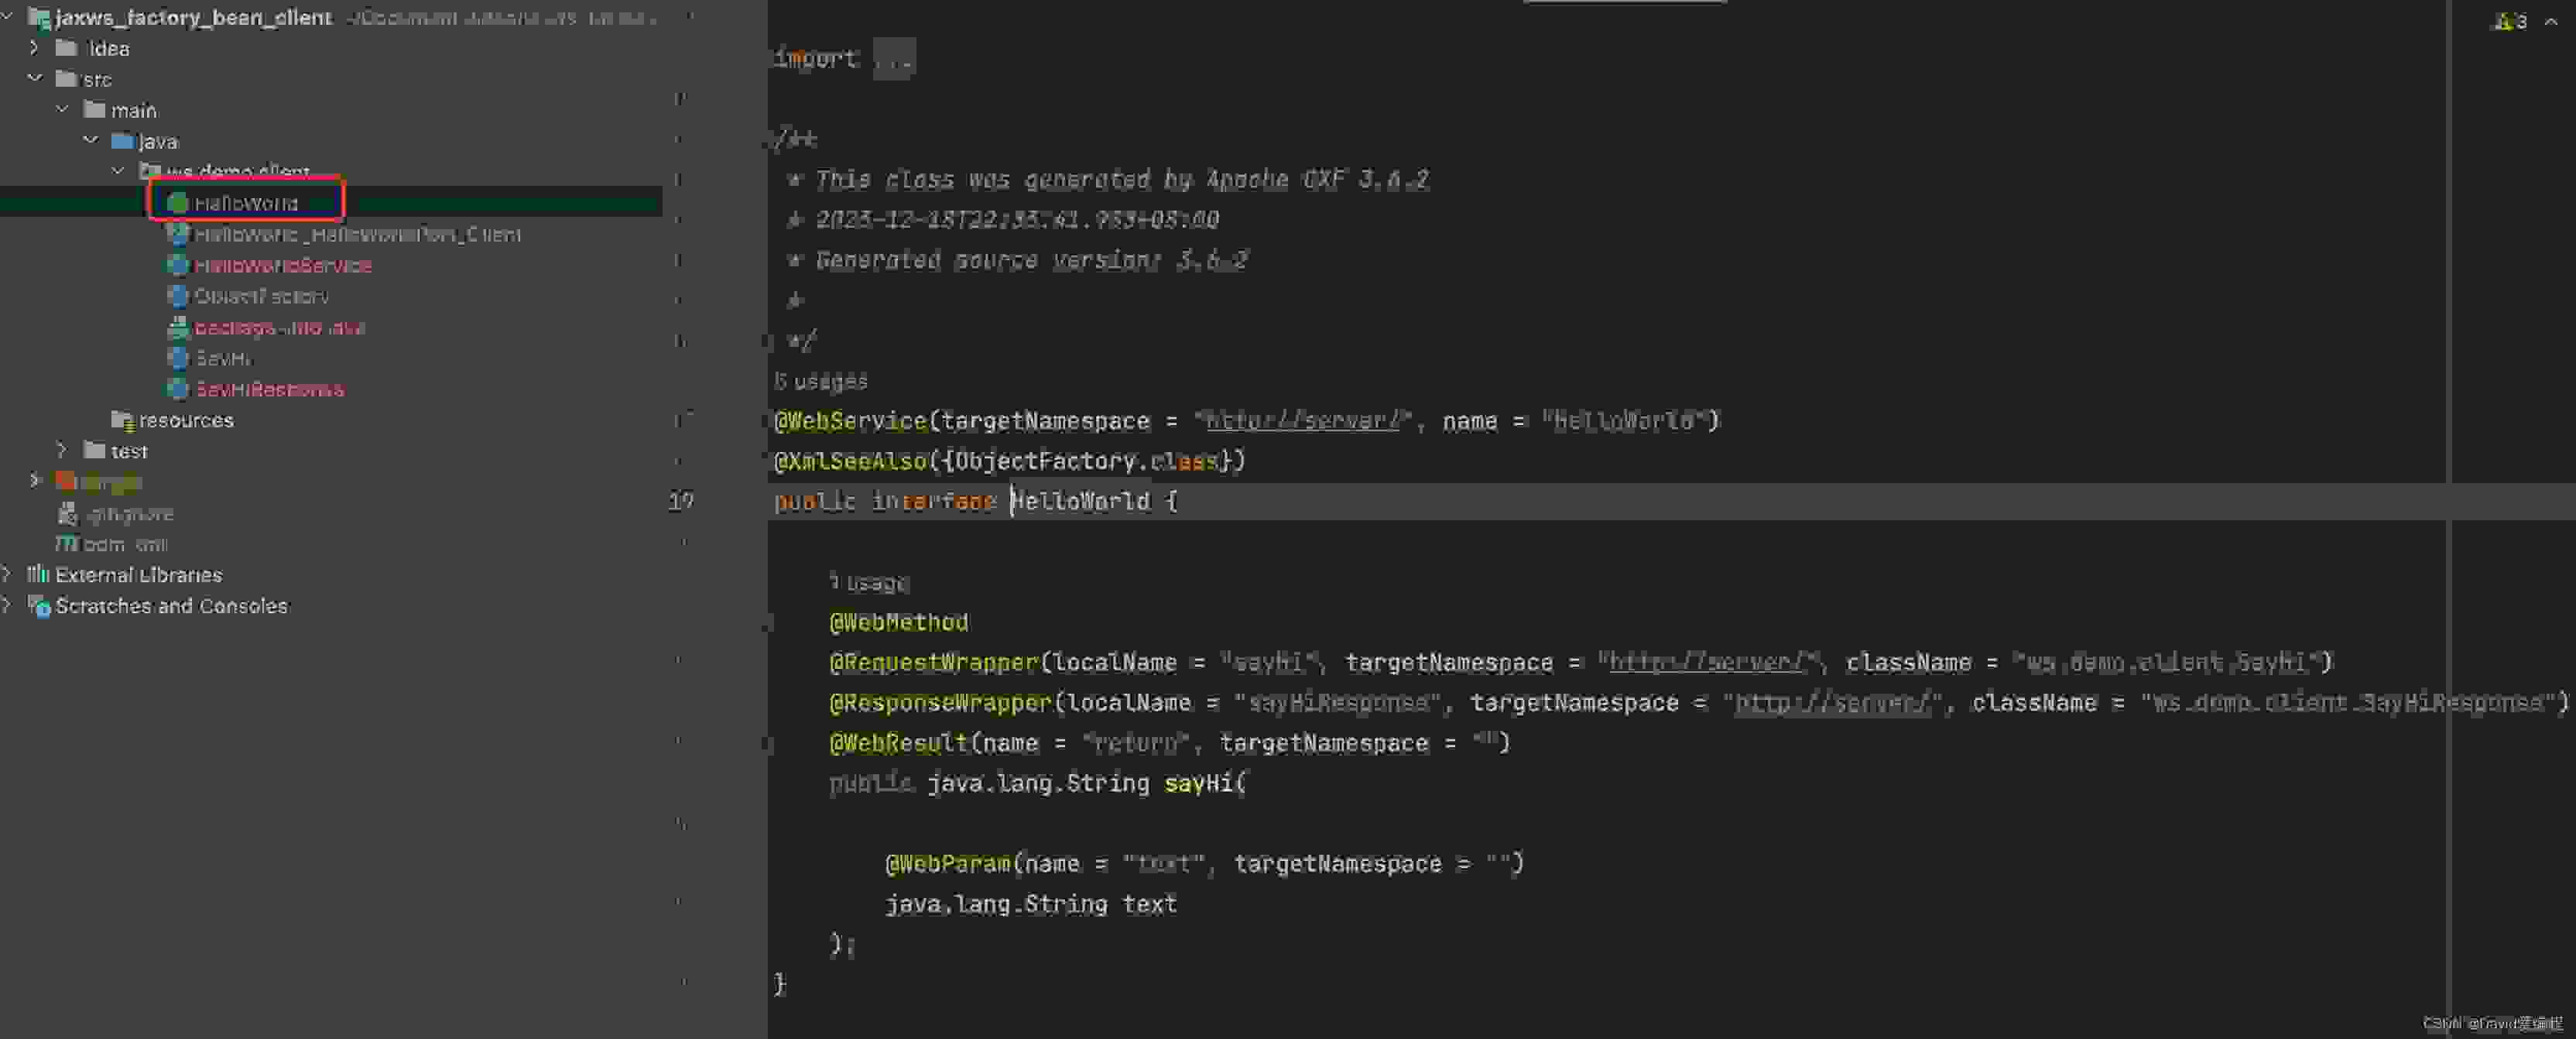Viewport: 2576px width, 1039px height.
Task: Expand the test folder chevron
Action: pyautogui.click(x=63, y=451)
